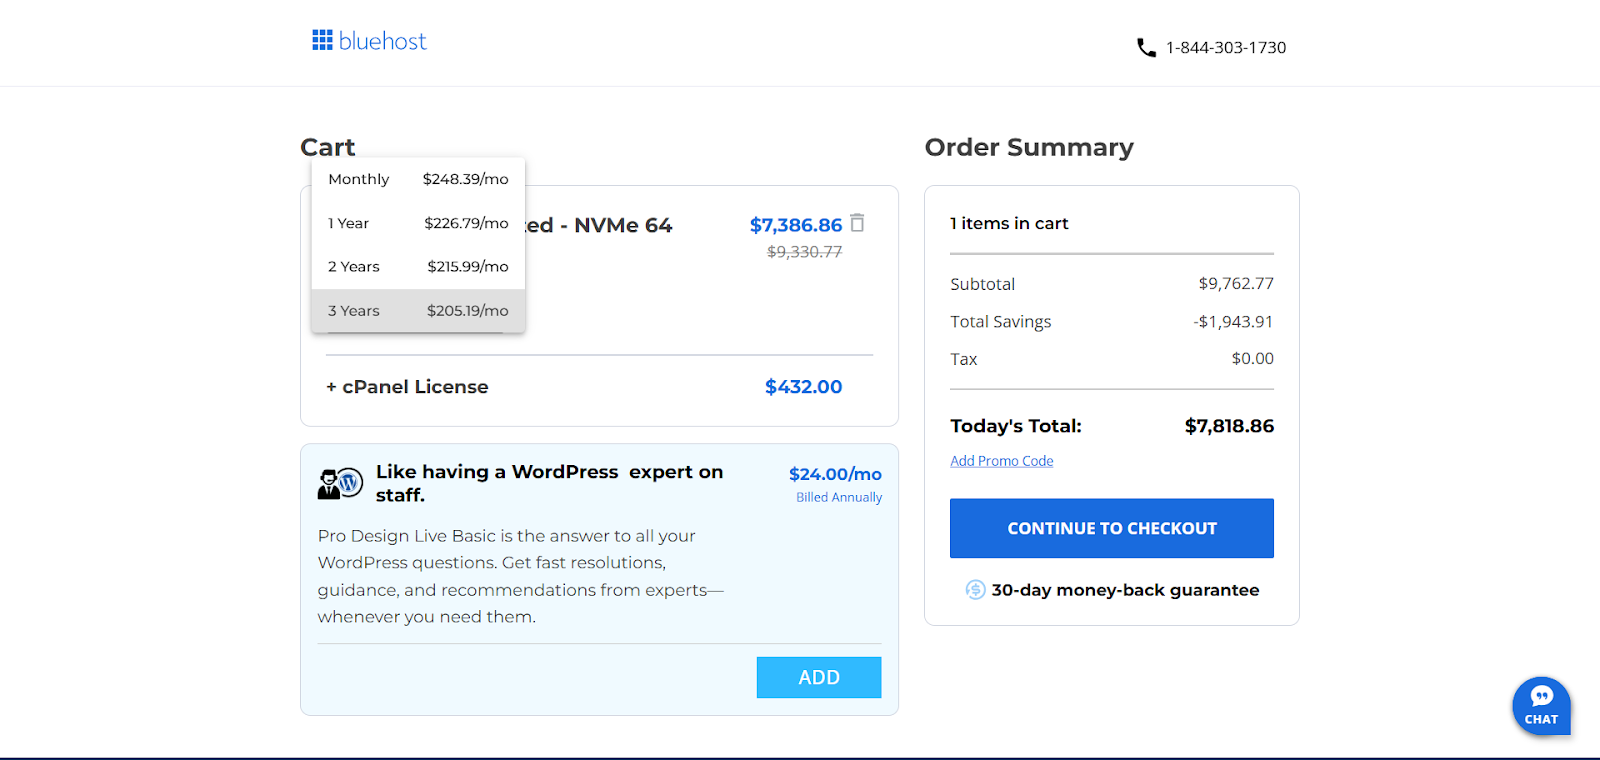Click the $7,386.86 plan price

point(796,225)
